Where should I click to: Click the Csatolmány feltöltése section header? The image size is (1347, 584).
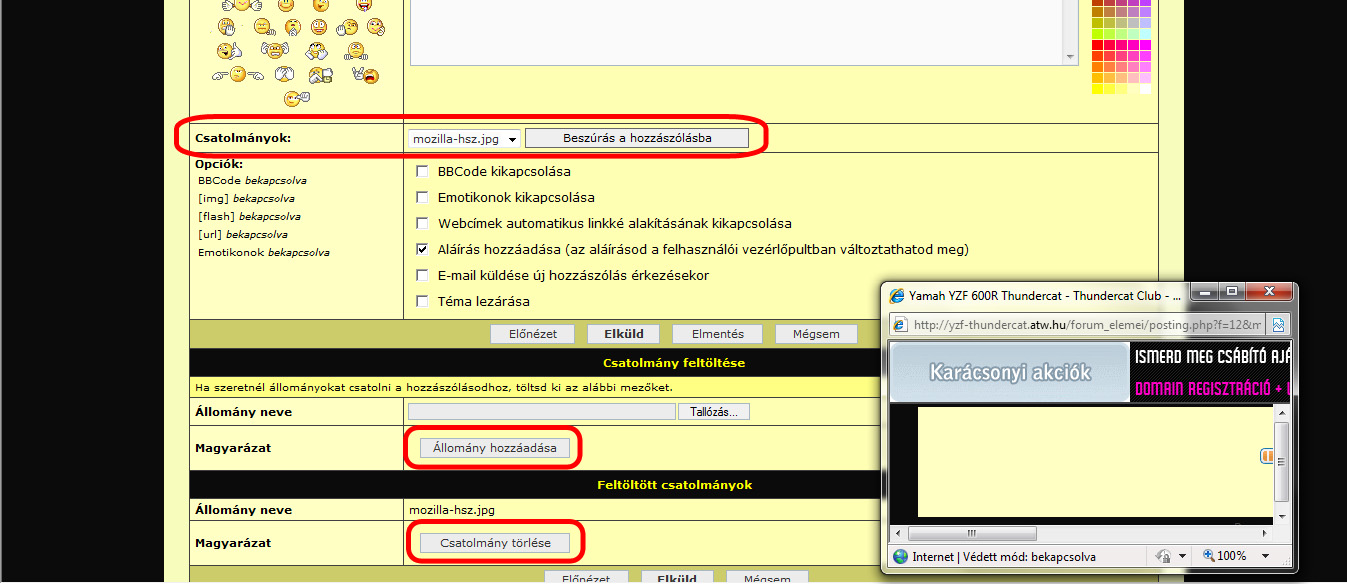point(674,363)
